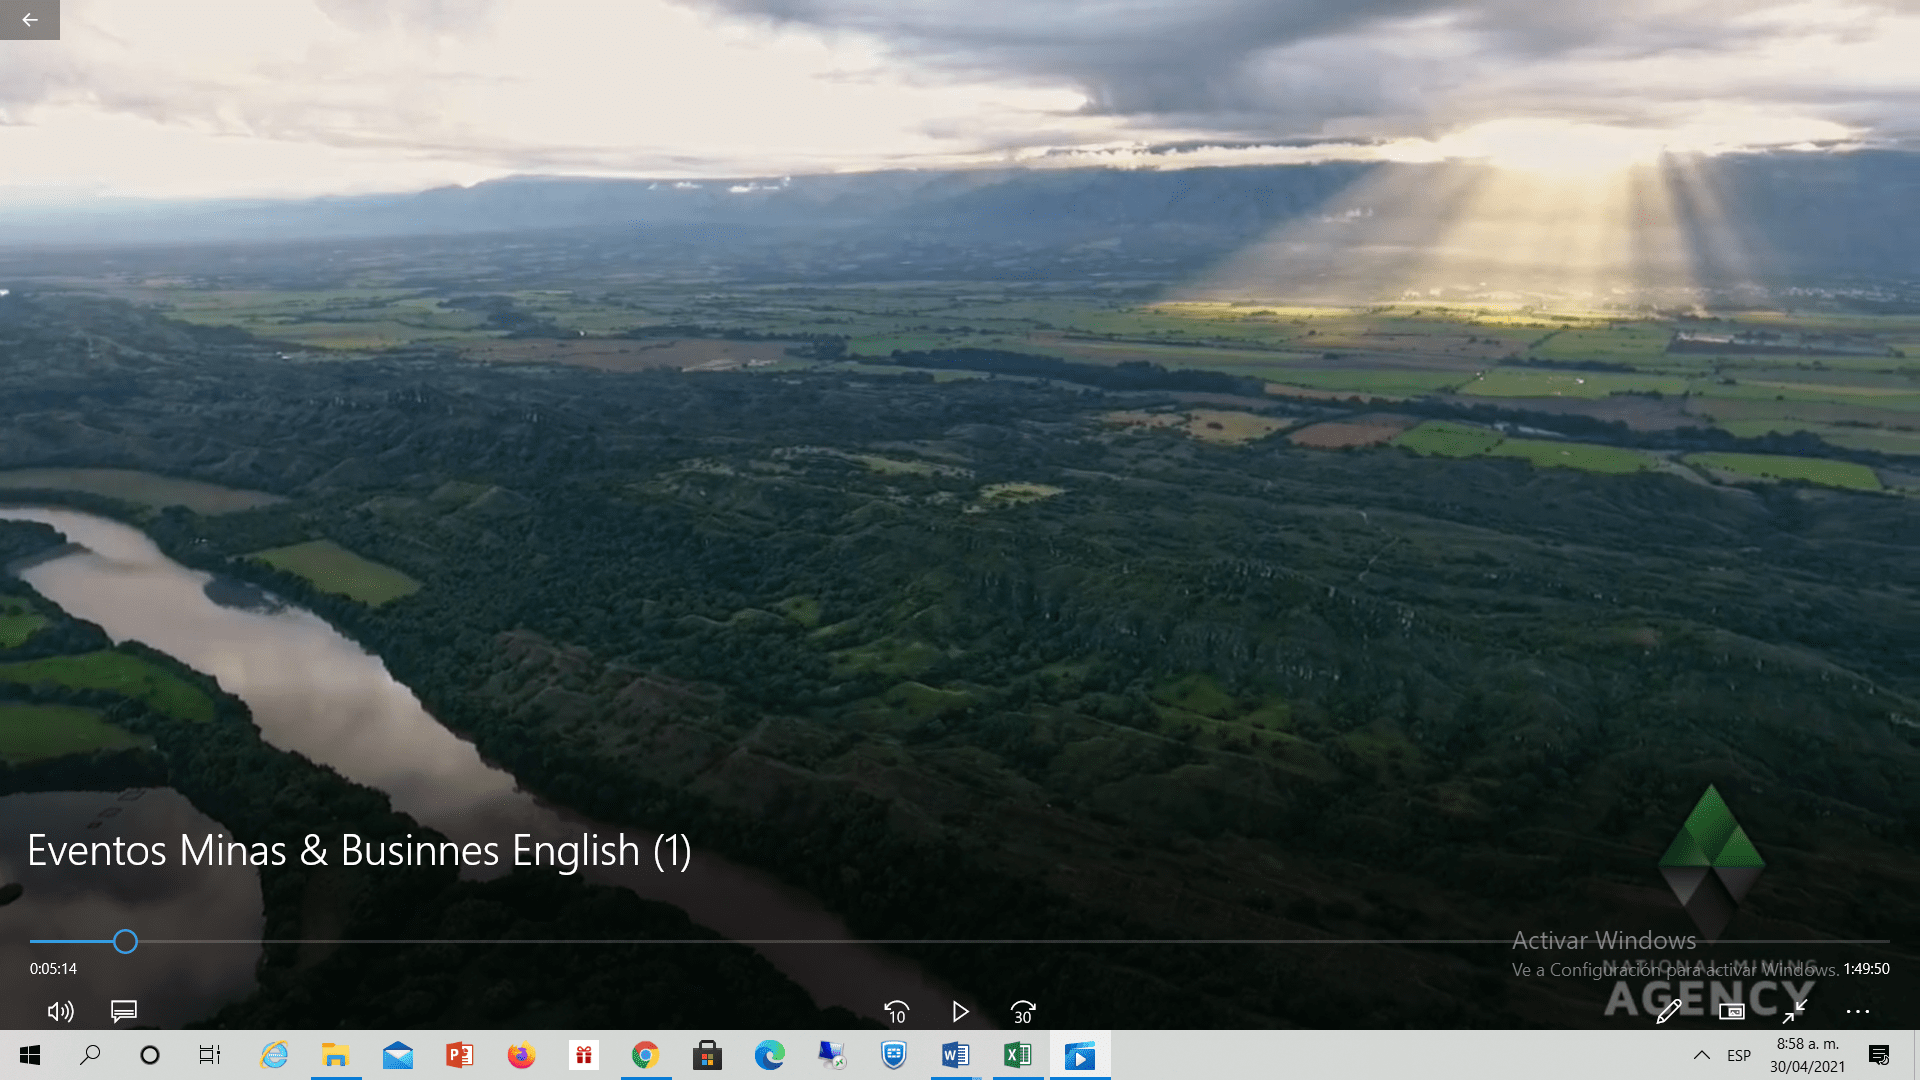Viewport: 1920px width, 1080px height.
Task: Skip forward 30 seconds
Action: click(1023, 1012)
